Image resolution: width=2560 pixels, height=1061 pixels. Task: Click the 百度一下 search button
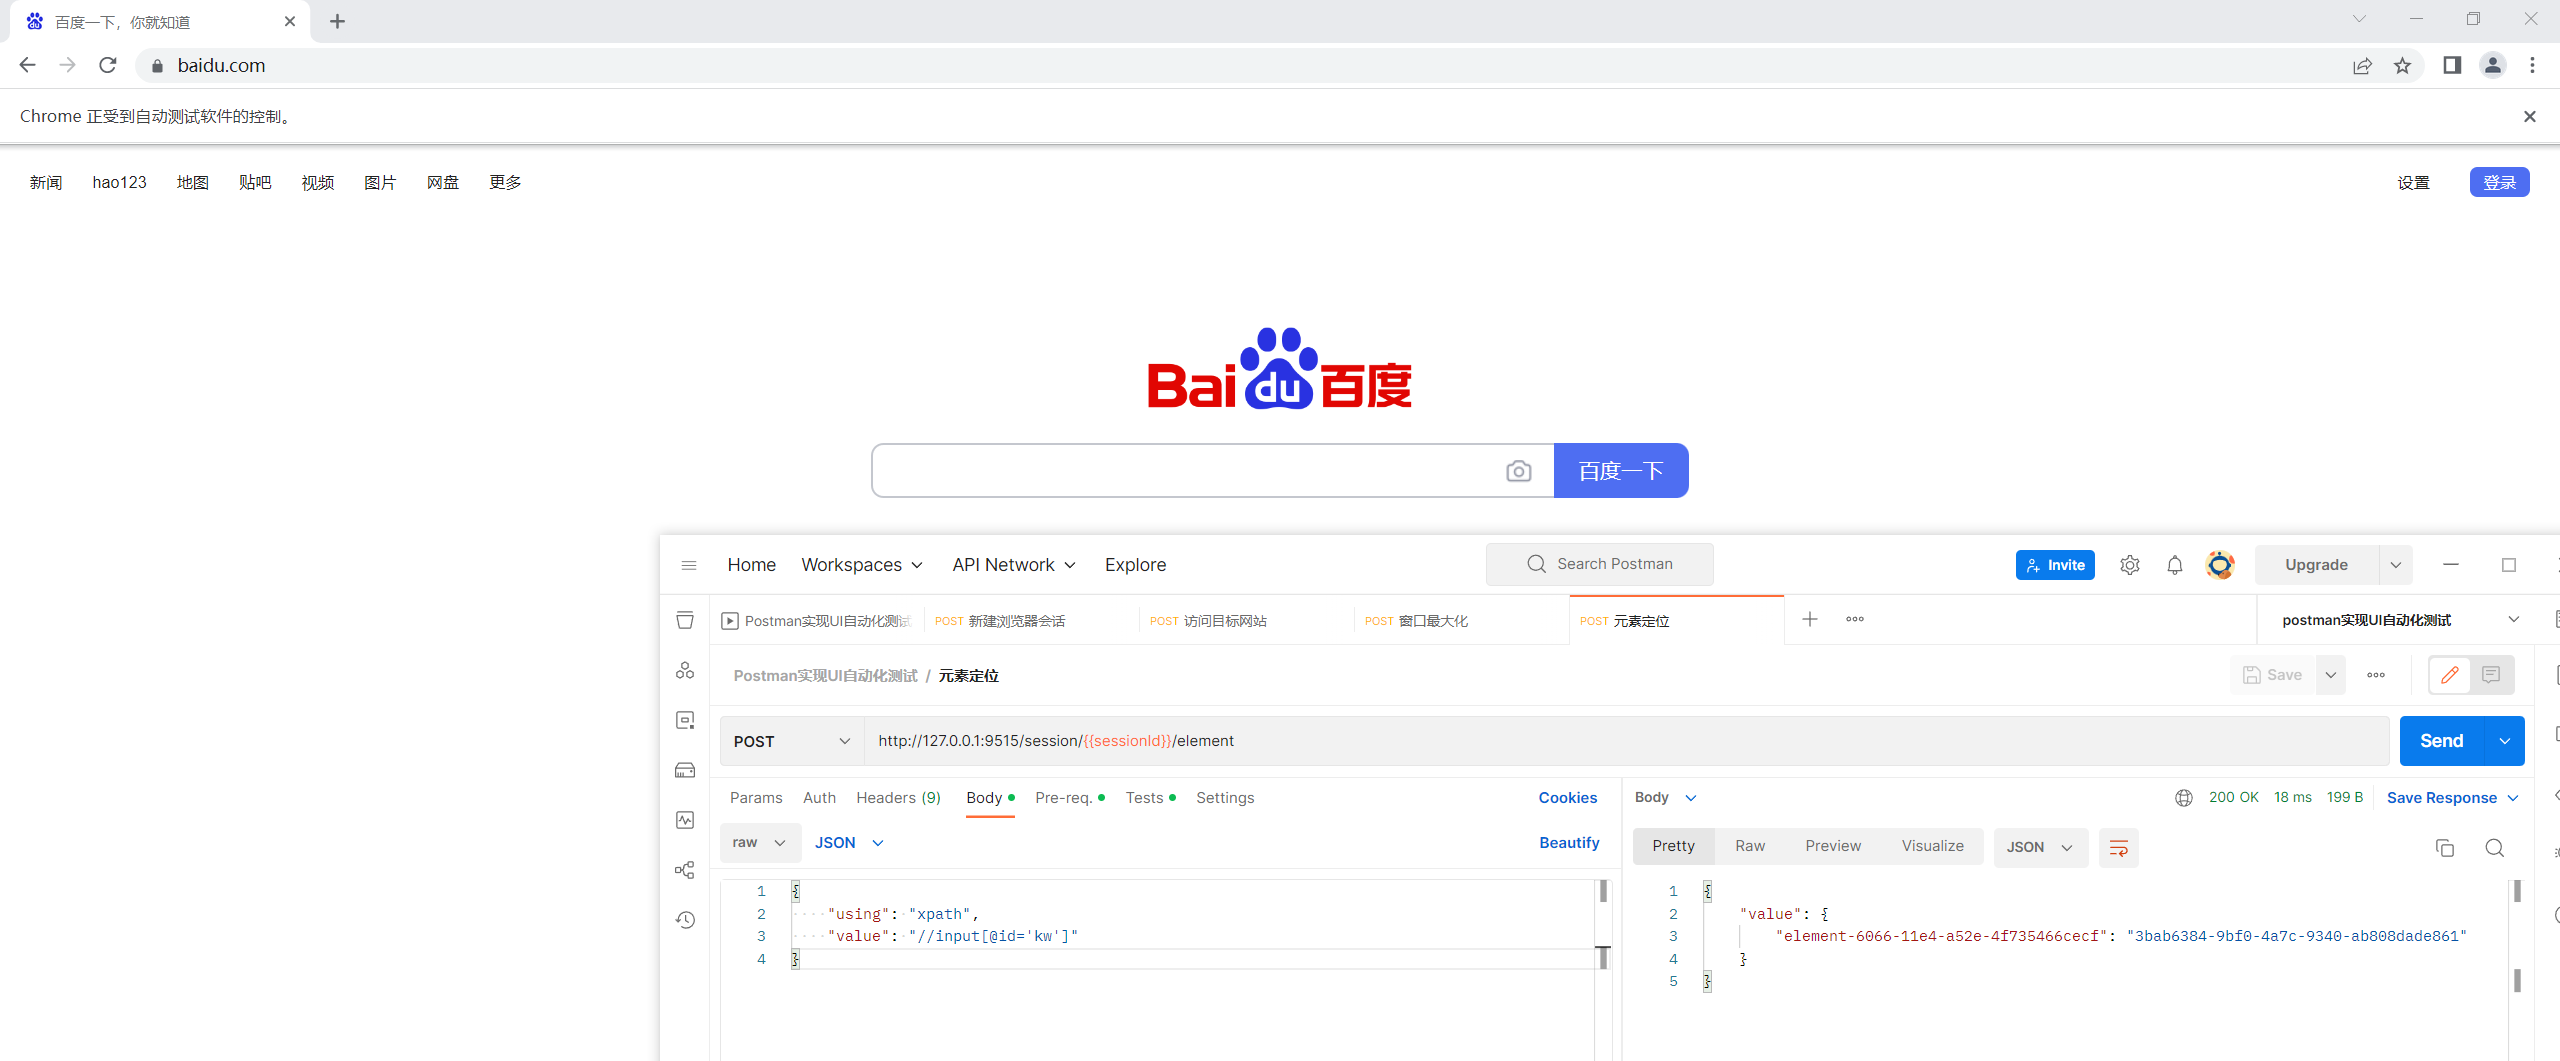[1621, 470]
